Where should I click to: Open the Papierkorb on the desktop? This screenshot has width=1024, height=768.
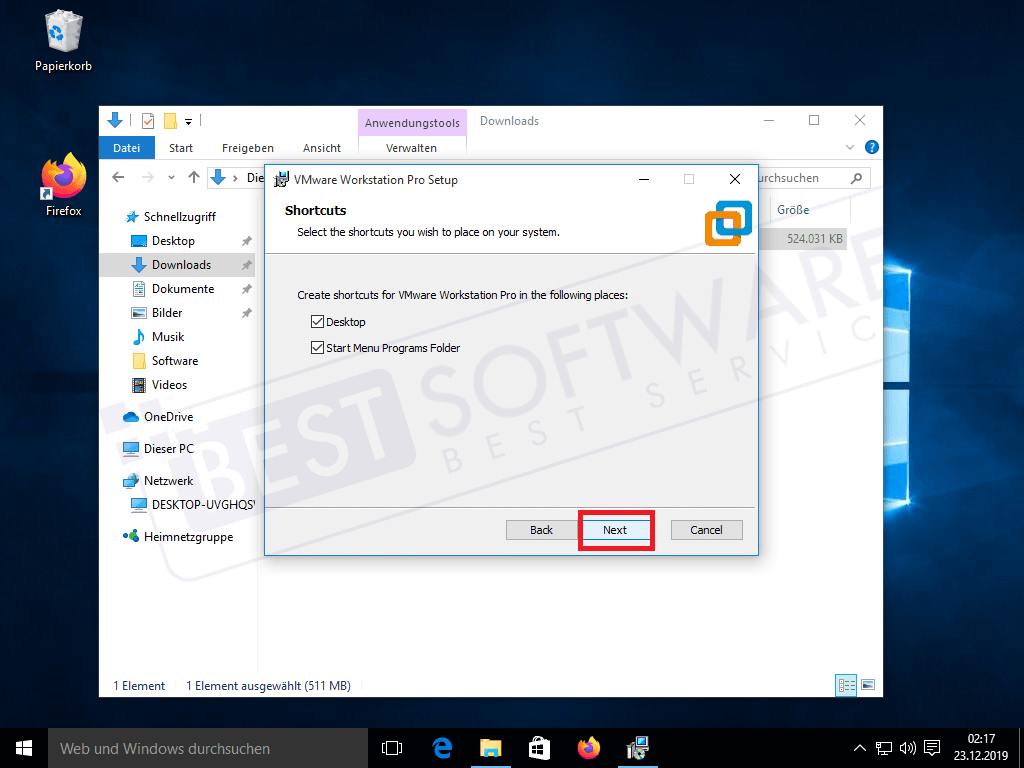(63, 35)
